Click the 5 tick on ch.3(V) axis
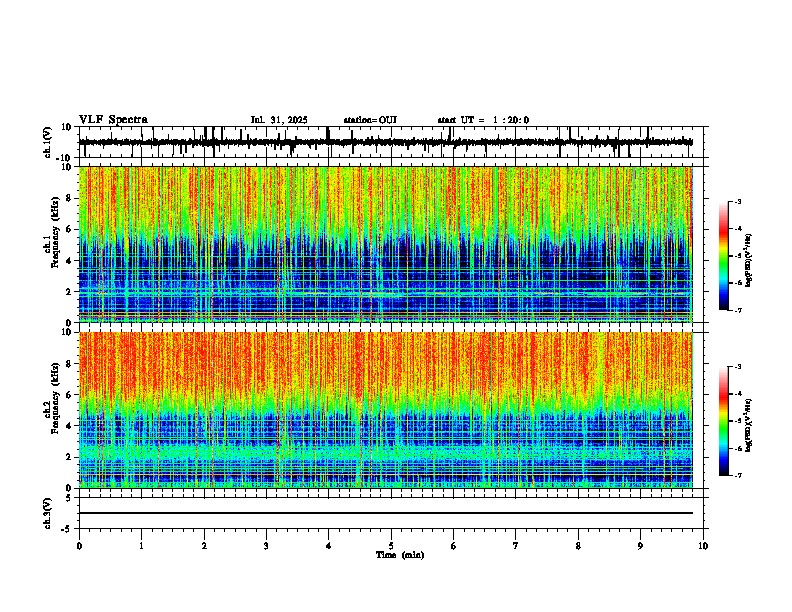Image resolution: width=792 pixels, height=612 pixels. [69, 498]
